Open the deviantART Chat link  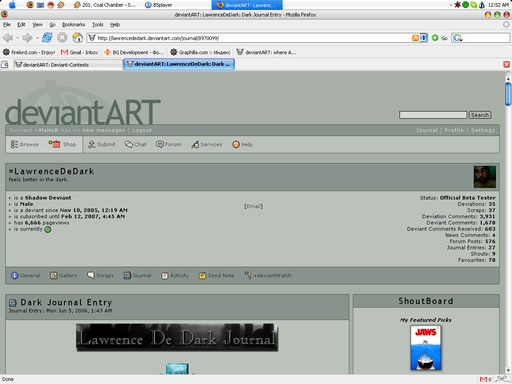[x=136, y=144]
